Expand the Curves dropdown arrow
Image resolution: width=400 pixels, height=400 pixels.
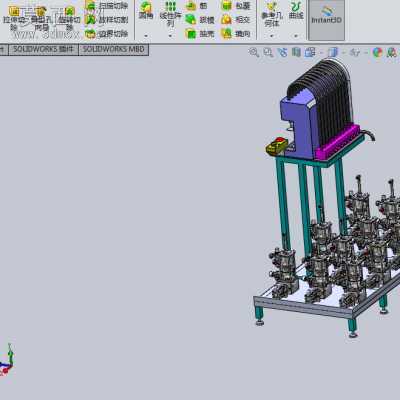(296, 35)
